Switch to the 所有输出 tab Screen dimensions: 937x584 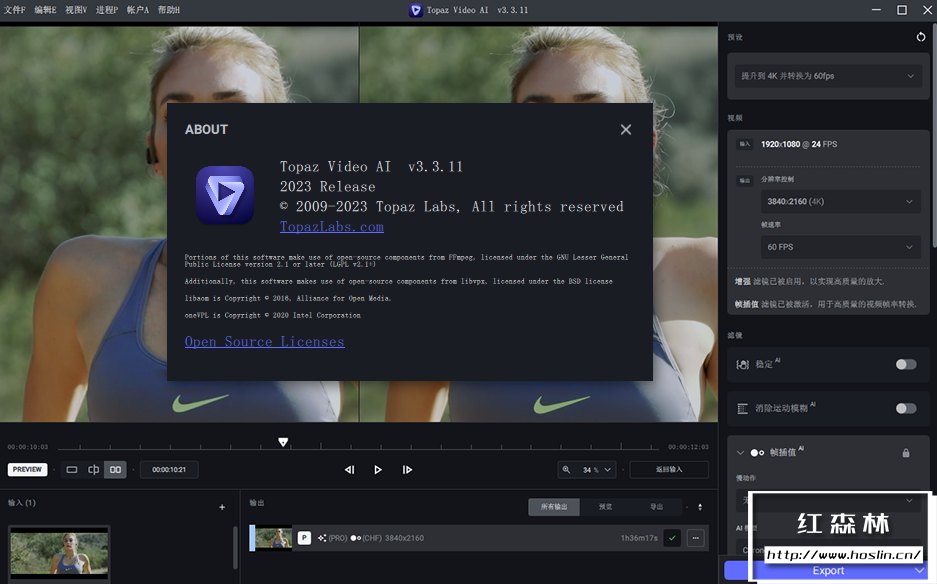pos(554,507)
